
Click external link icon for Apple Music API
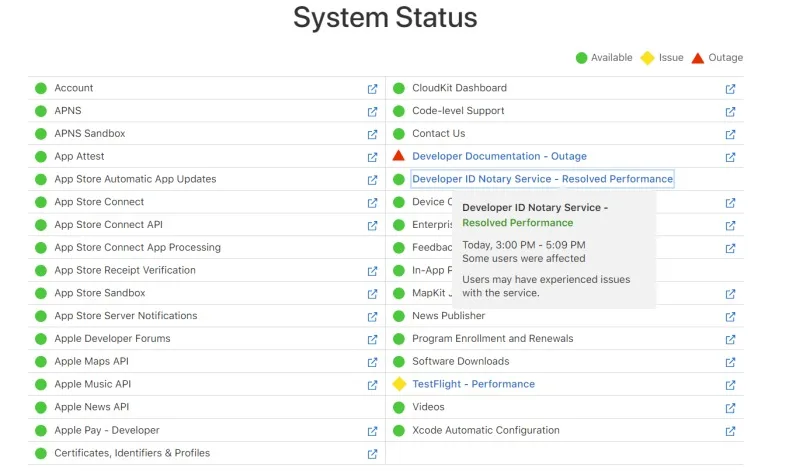[x=372, y=385]
